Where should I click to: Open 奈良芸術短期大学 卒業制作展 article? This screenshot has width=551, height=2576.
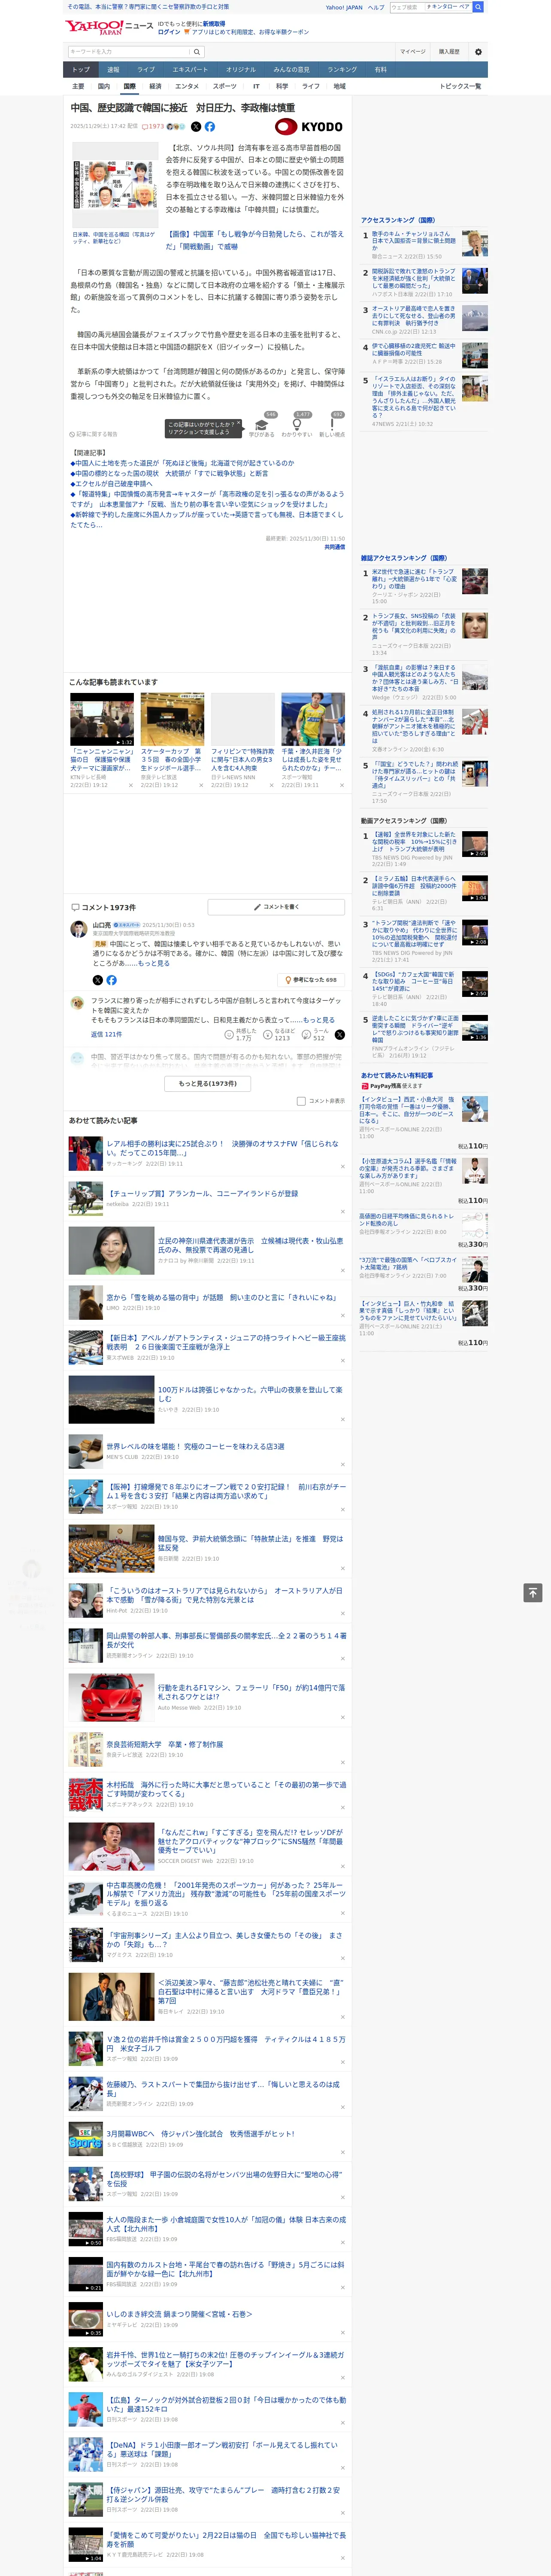pyautogui.click(x=165, y=1744)
